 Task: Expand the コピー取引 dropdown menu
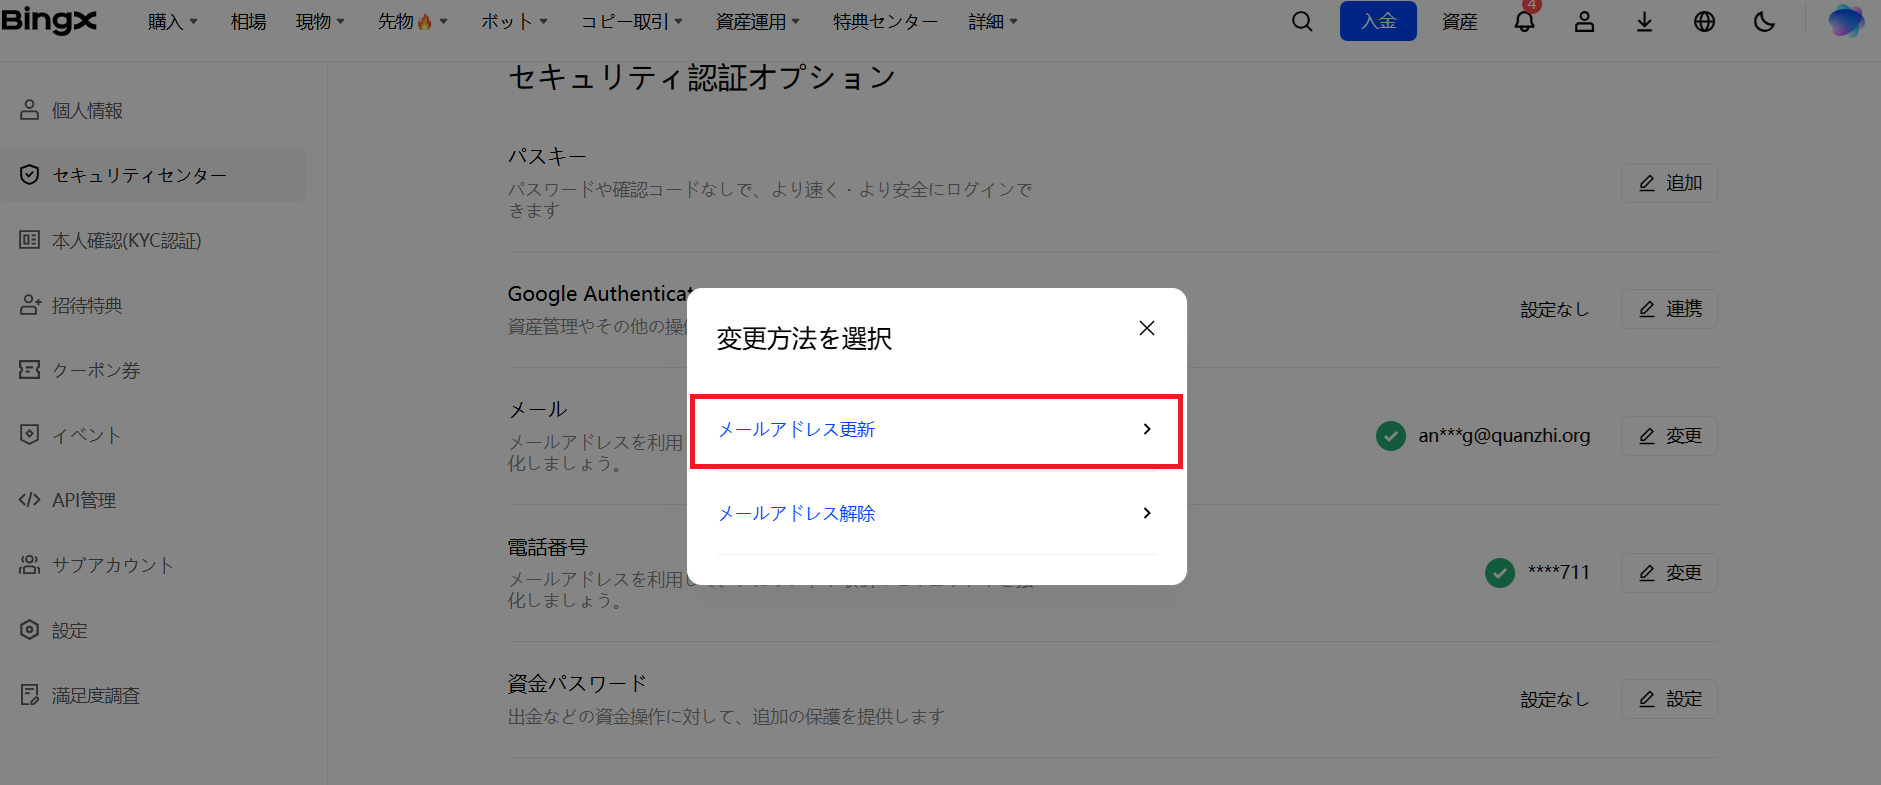[631, 22]
